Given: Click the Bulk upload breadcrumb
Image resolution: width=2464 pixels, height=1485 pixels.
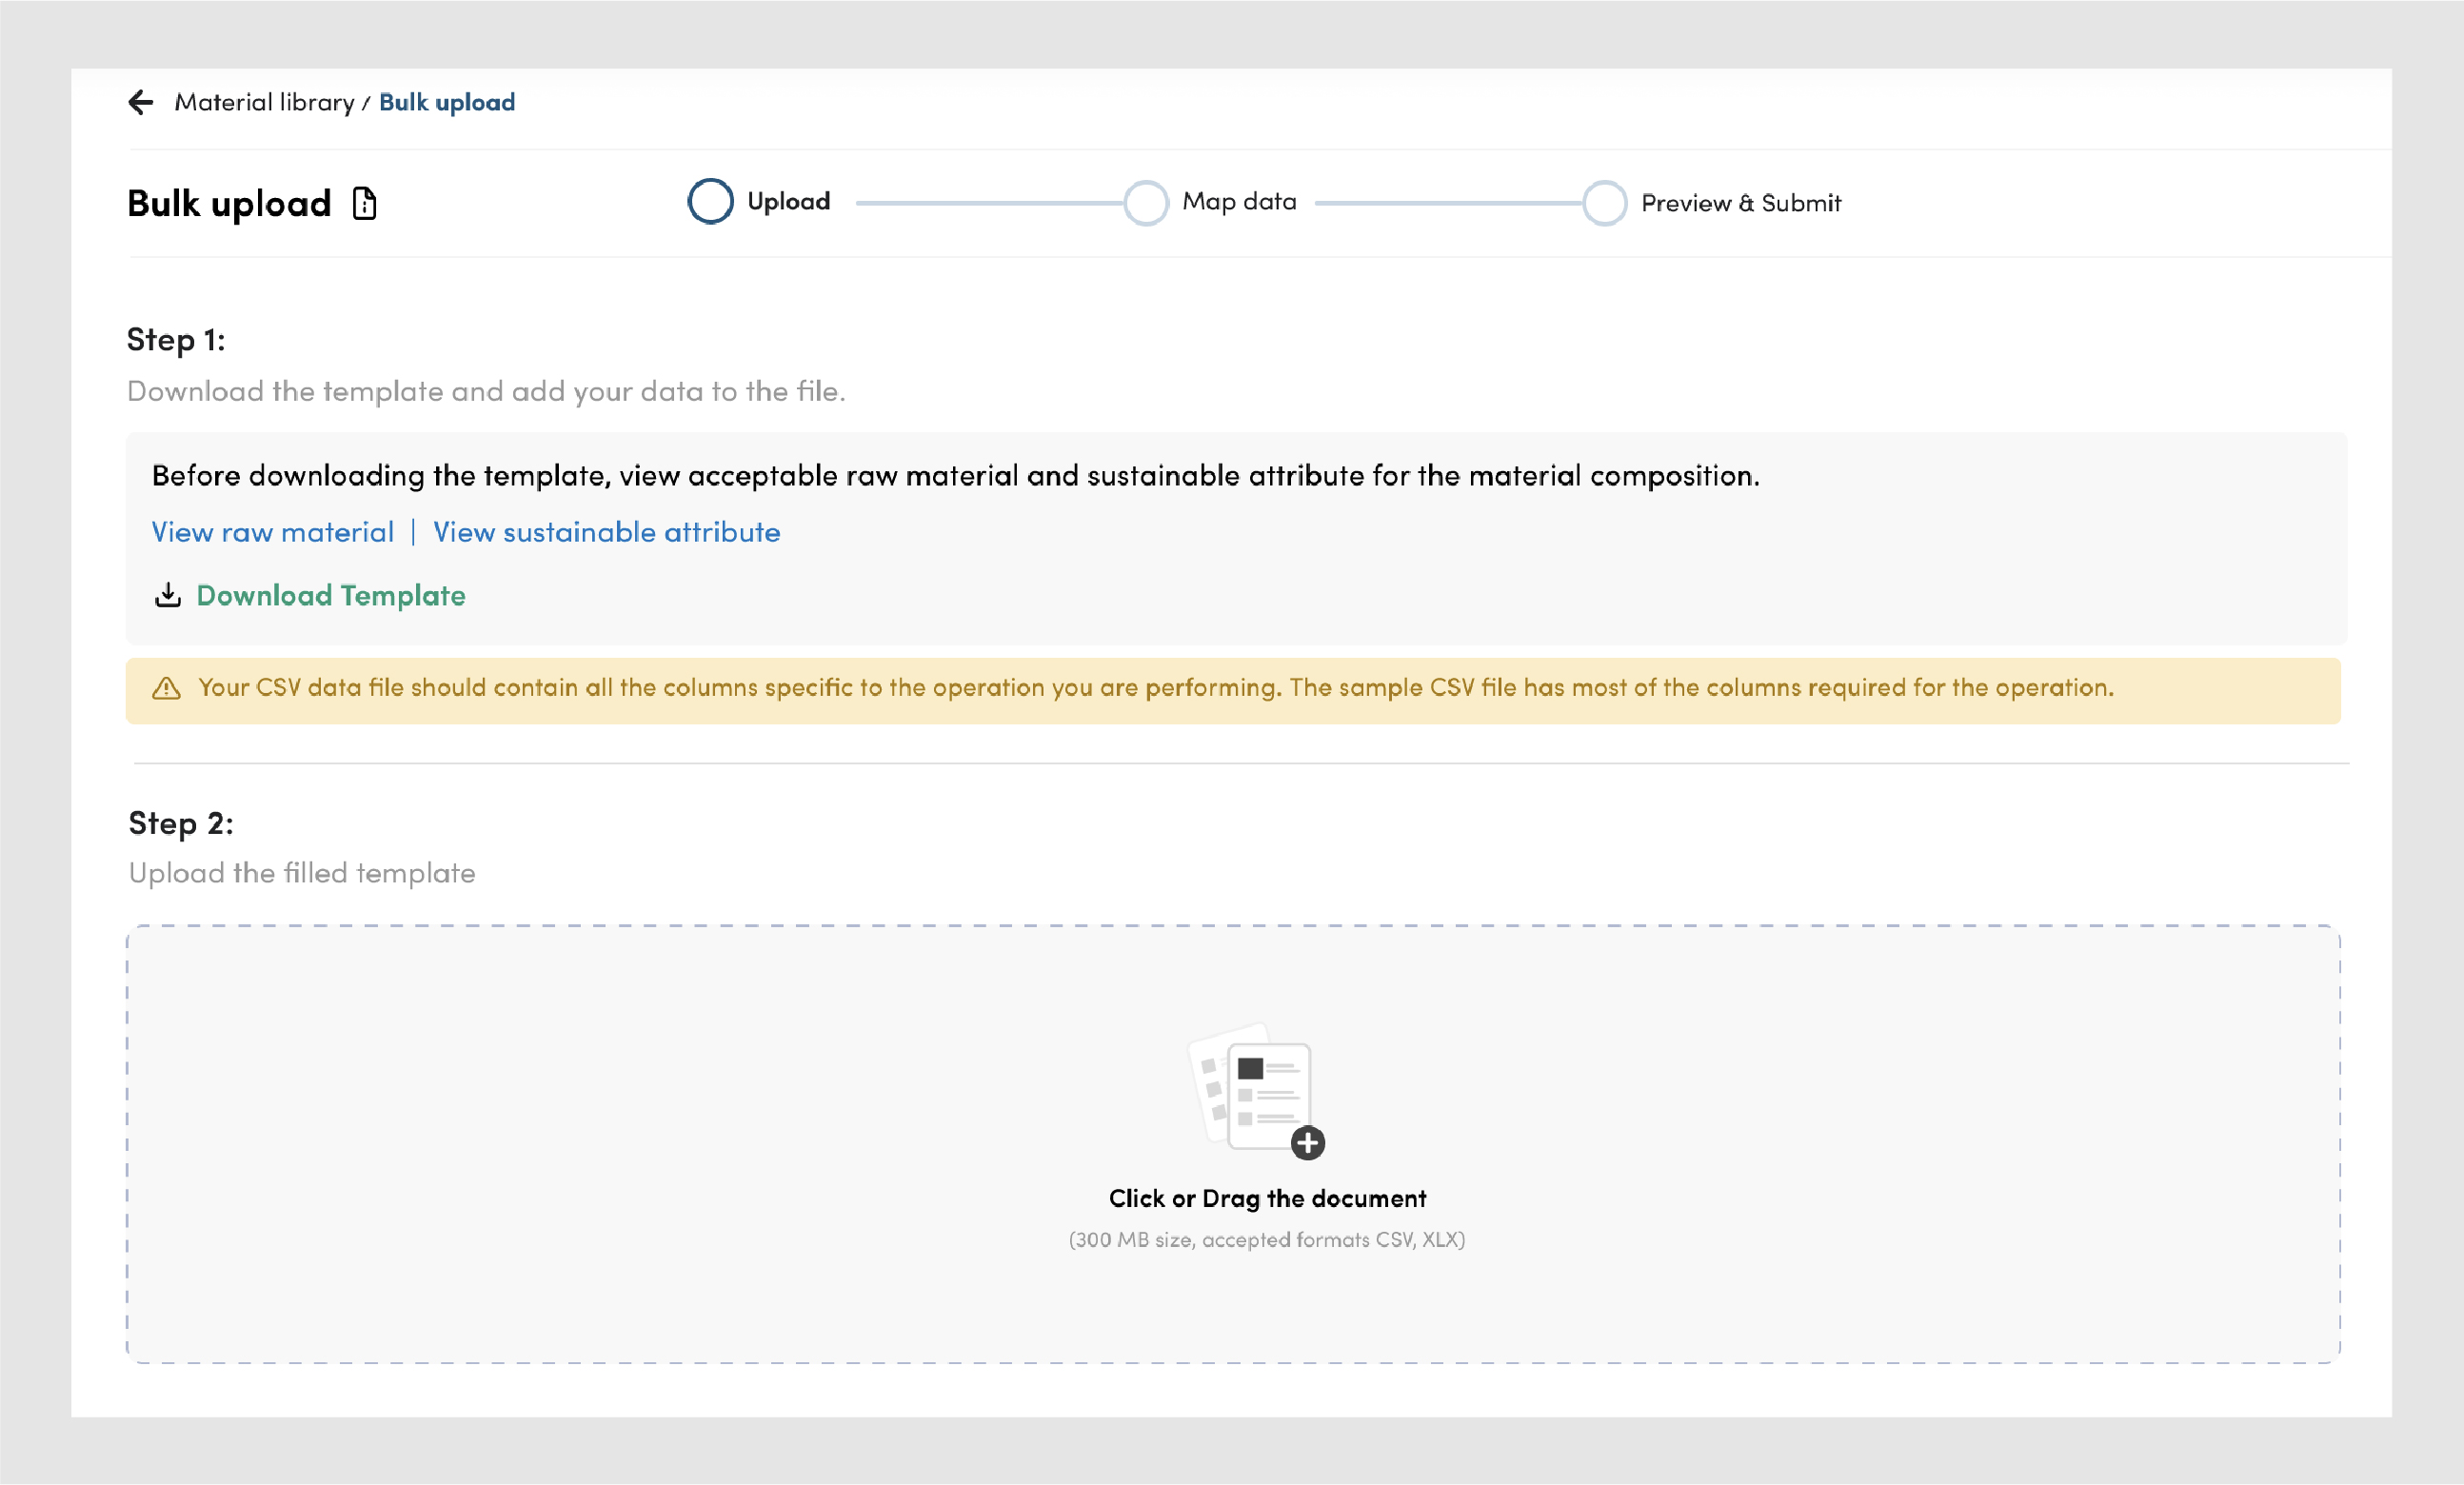Looking at the screenshot, I should [x=447, y=102].
